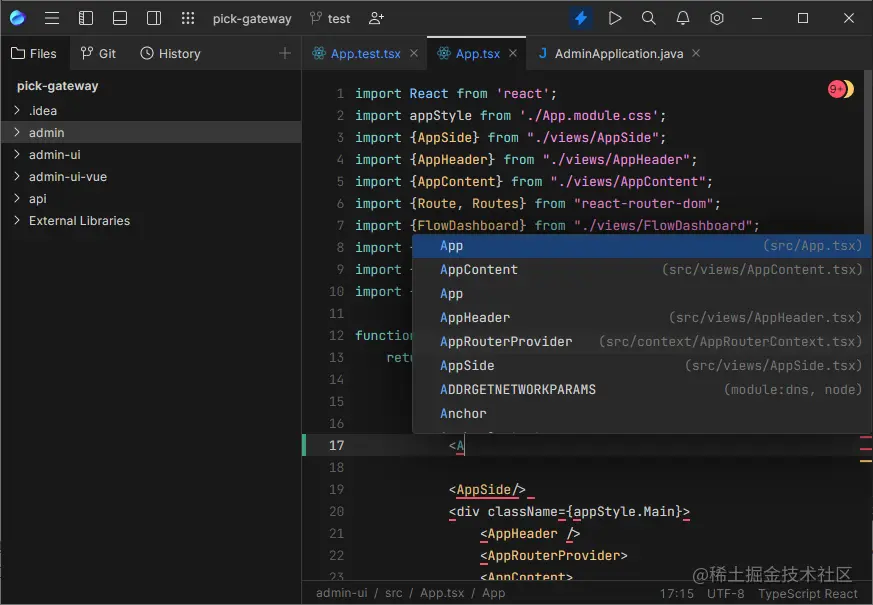Click the add collaborator icon

(x=376, y=18)
